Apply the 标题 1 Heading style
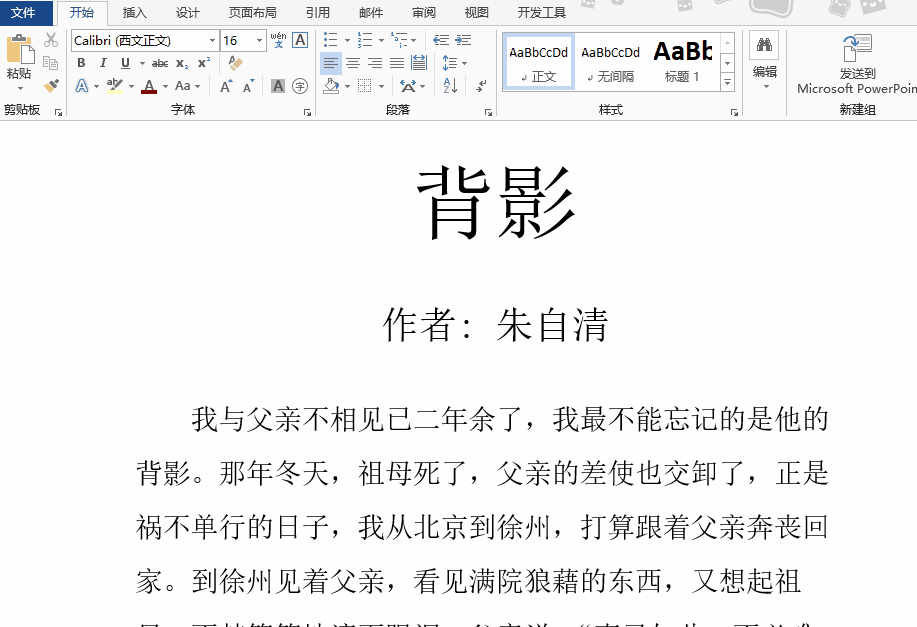917x627 pixels. pyautogui.click(x=682, y=62)
